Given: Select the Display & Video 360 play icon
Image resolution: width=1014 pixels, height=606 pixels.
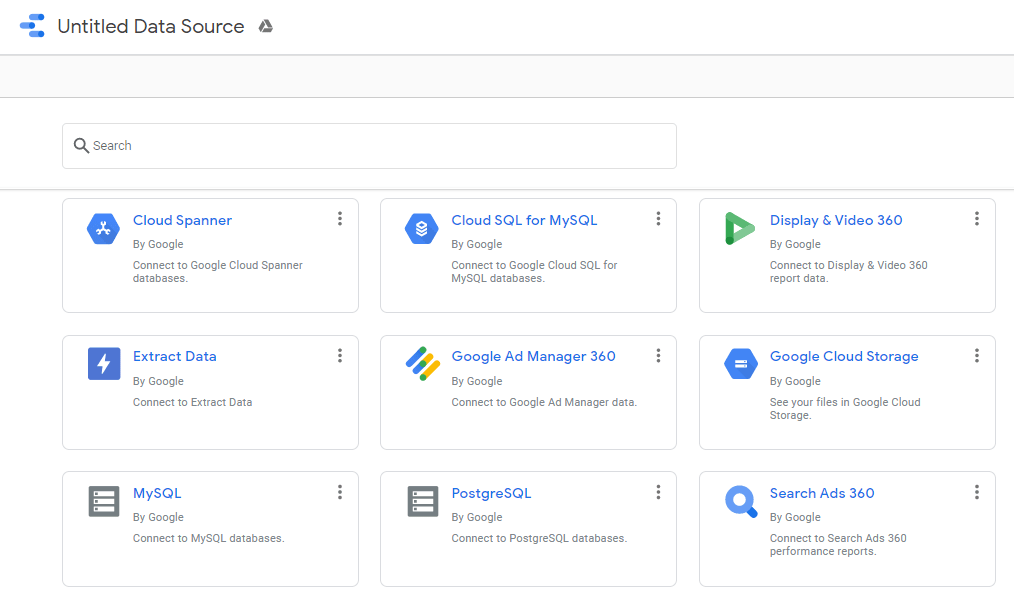Looking at the screenshot, I should tap(740, 228).
